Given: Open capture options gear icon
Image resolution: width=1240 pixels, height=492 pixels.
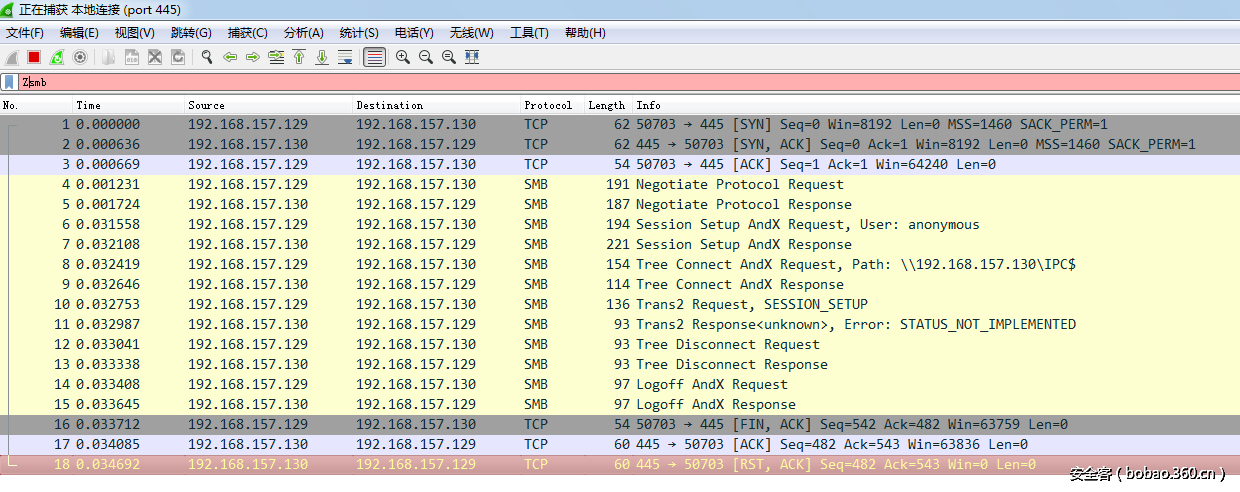Looking at the screenshot, I should [x=80, y=57].
